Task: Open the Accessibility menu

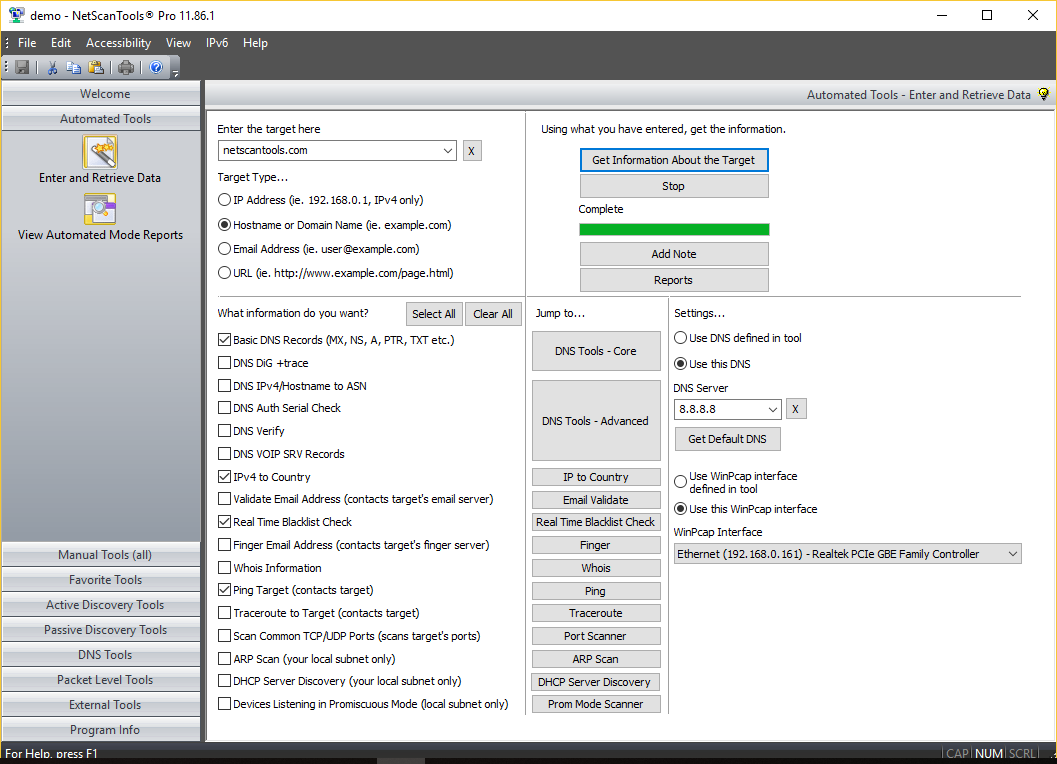Action: click(x=119, y=43)
